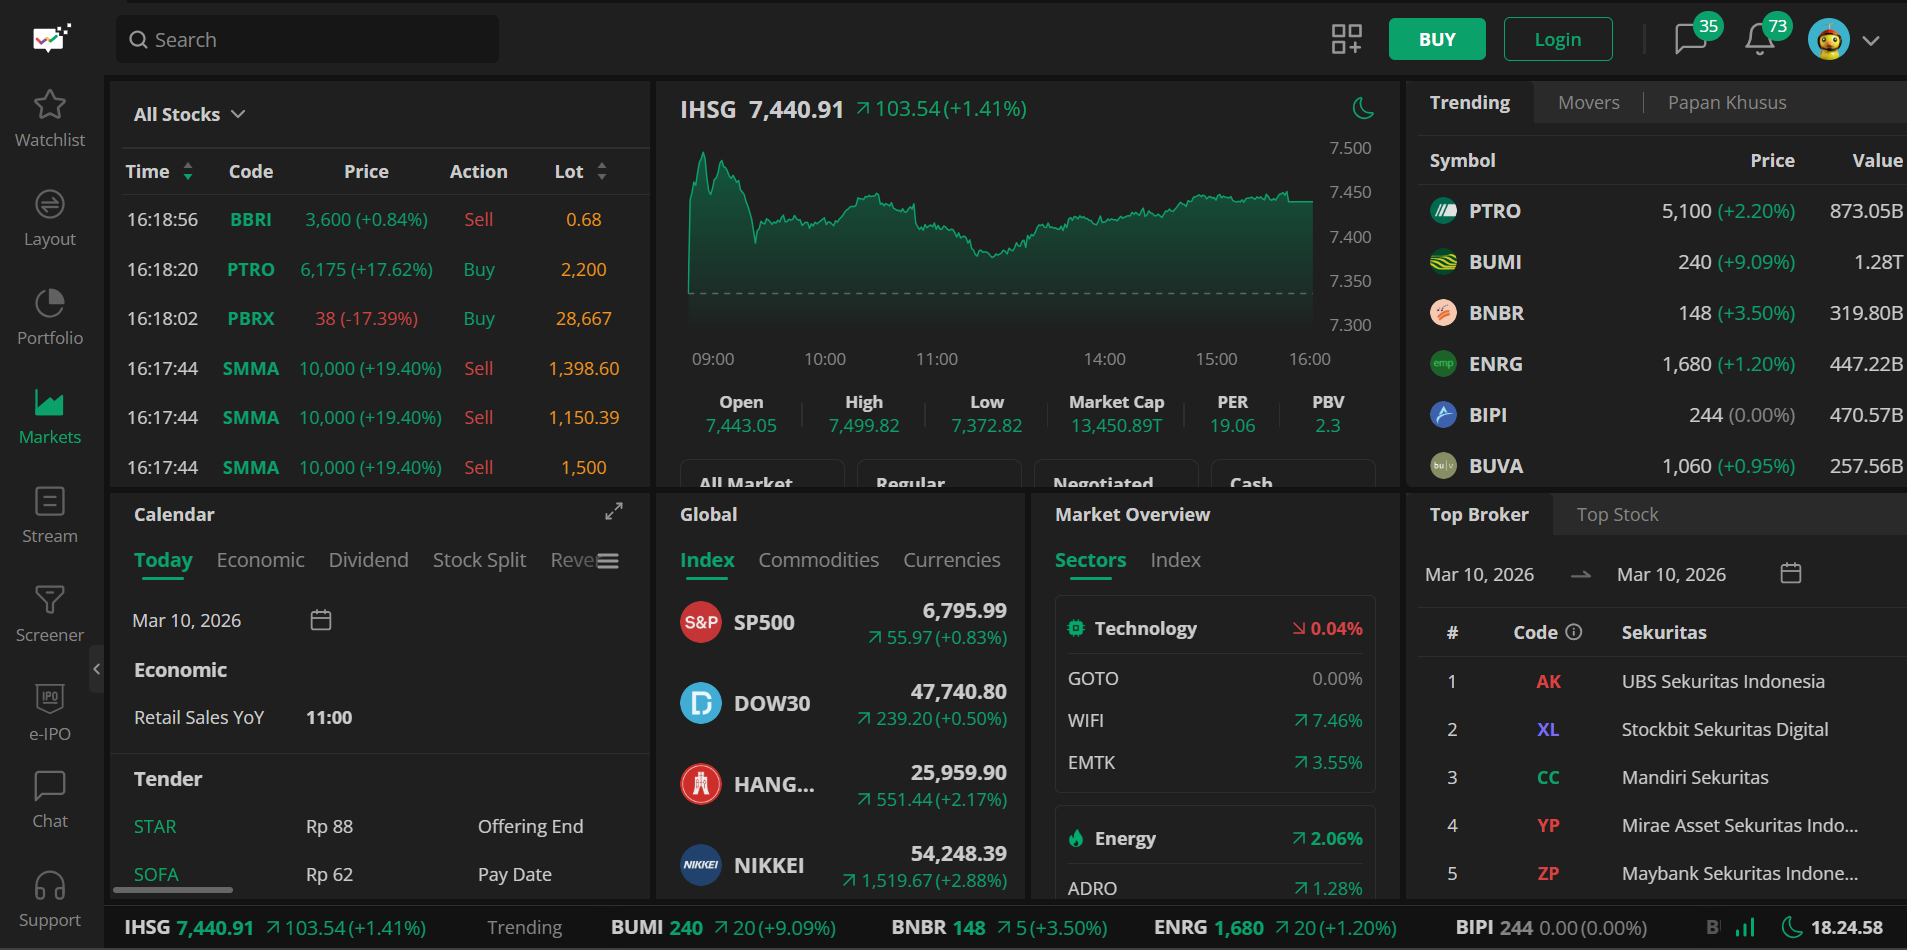Click the green BUY button

tap(1436, 39)
